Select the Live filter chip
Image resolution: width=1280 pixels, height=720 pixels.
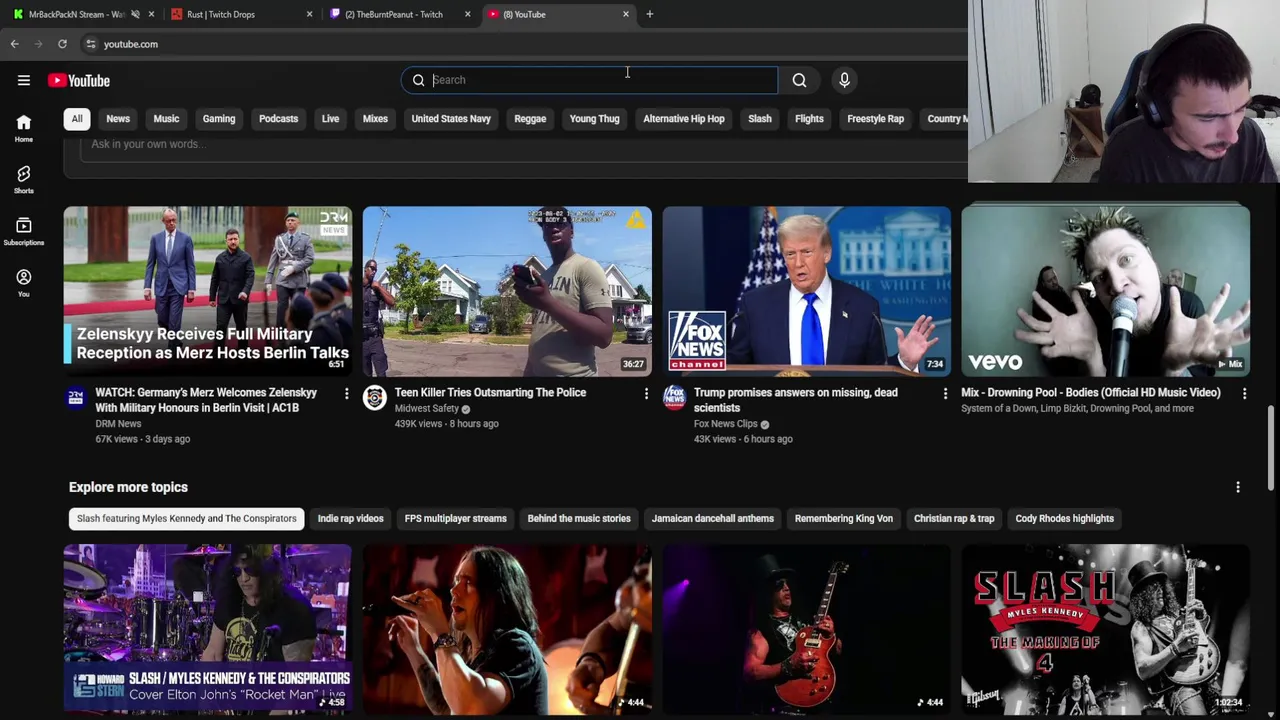point(330,119)
